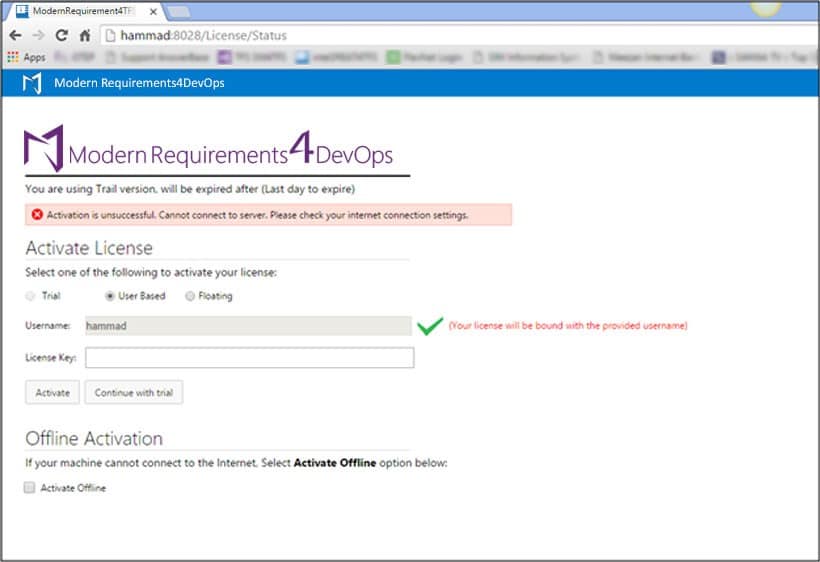Click the 'Activation is unsuccessful' error message
The height and width of the screenshot is (562, 820).
pos(257,215)
